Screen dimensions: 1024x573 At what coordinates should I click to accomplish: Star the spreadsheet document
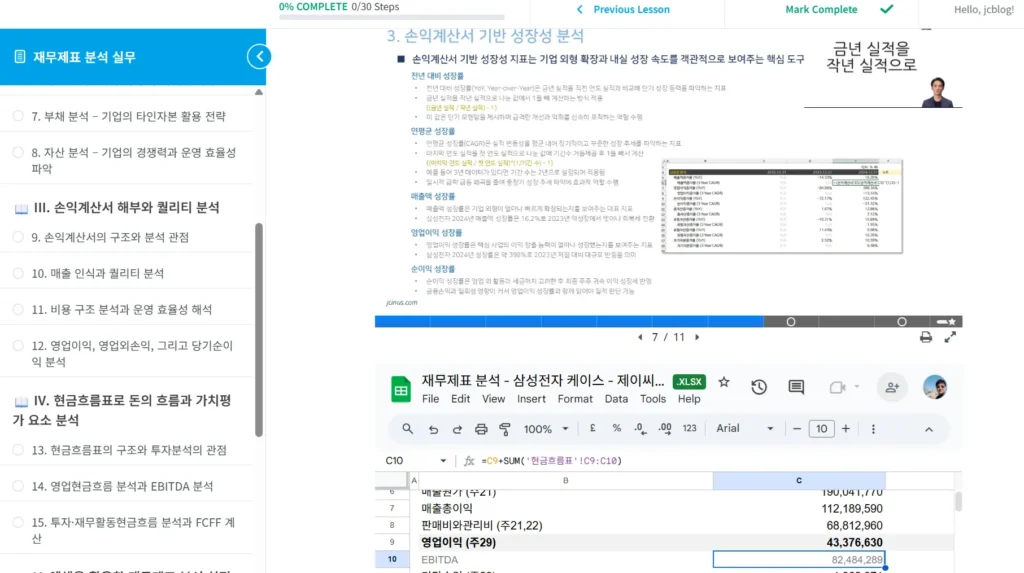[x=724, y=382]
